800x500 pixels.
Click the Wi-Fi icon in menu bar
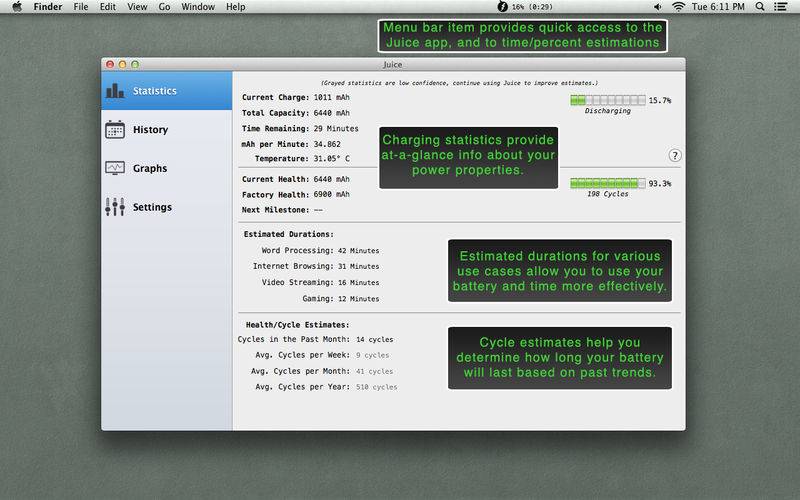[678, 7]
